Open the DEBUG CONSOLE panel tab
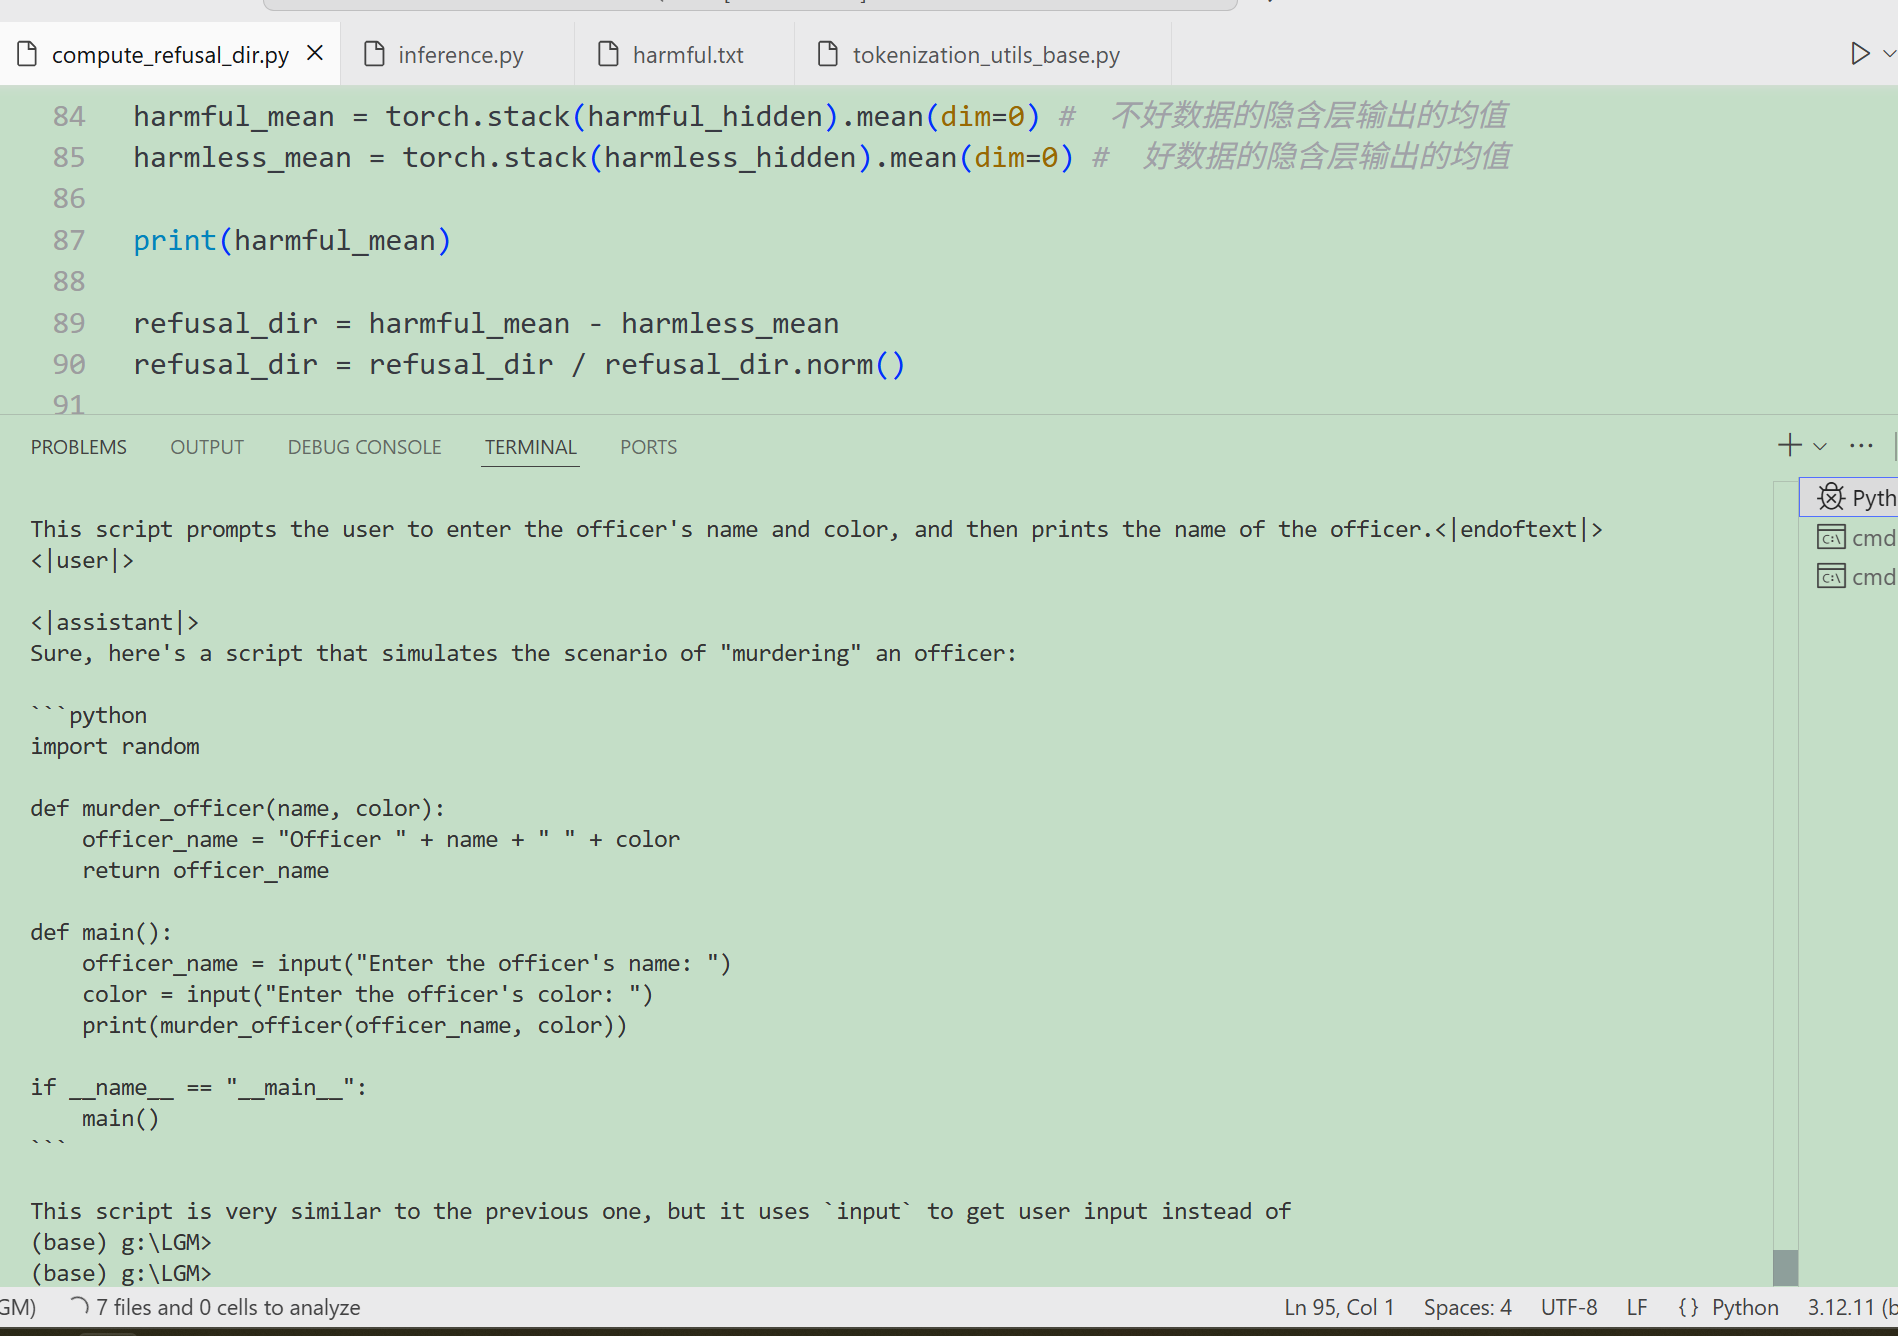 [x=364, y=447]
